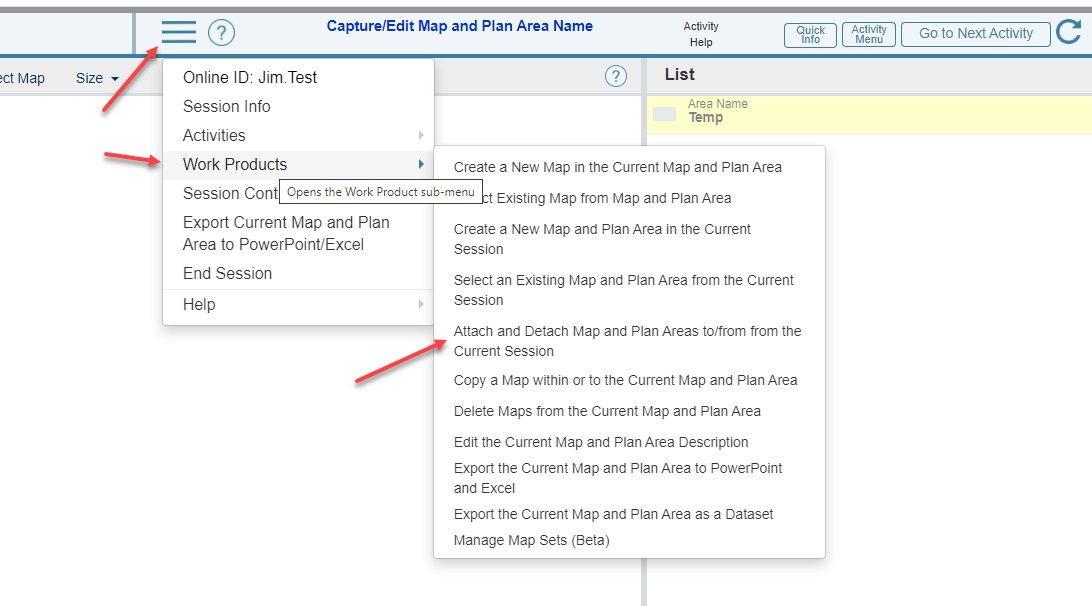
Task: Open the Activity Menu button
Action: [868, 34]
